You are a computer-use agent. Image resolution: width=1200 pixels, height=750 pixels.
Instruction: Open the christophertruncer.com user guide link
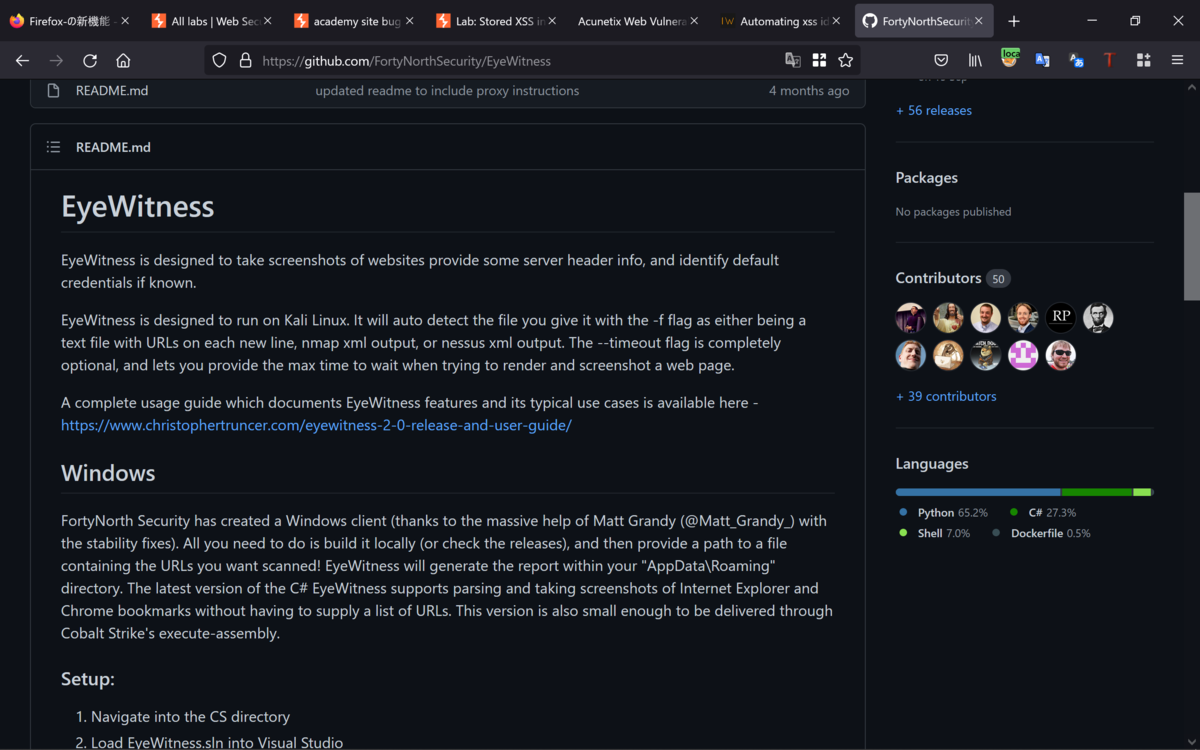click(x=316, y=425)
